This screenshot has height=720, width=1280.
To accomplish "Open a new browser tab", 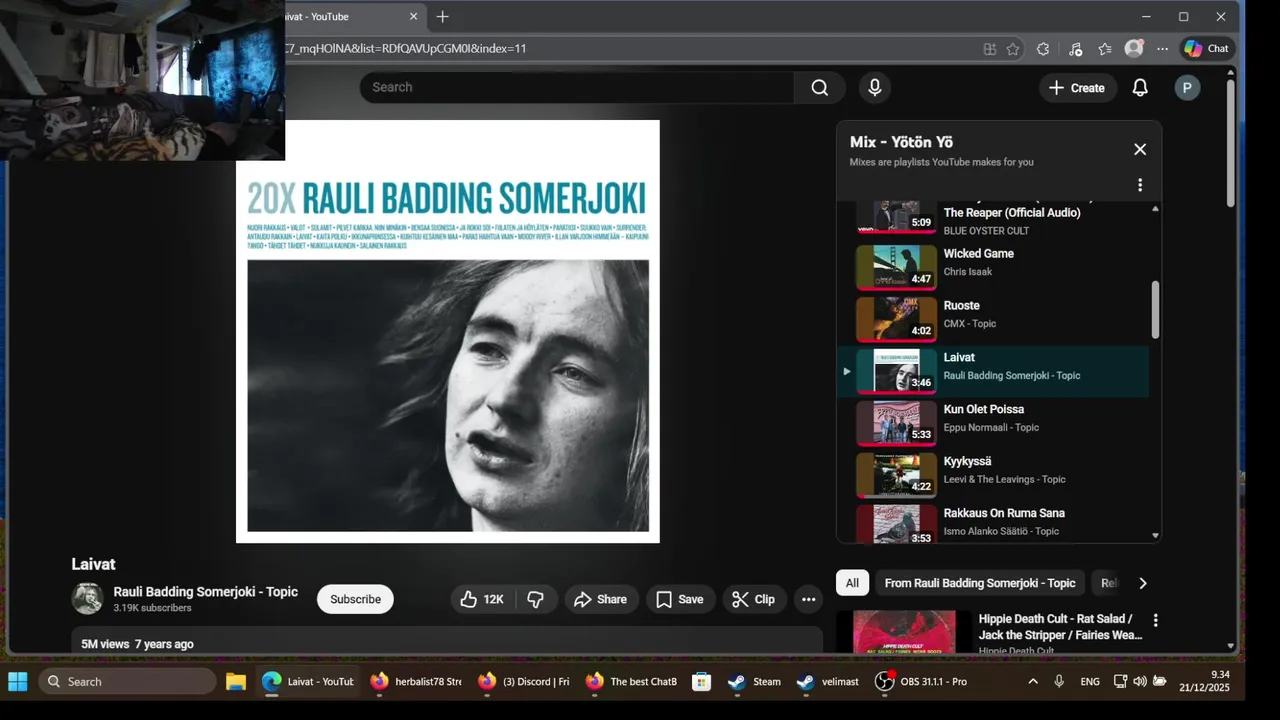I will click(x=442, y=16).
